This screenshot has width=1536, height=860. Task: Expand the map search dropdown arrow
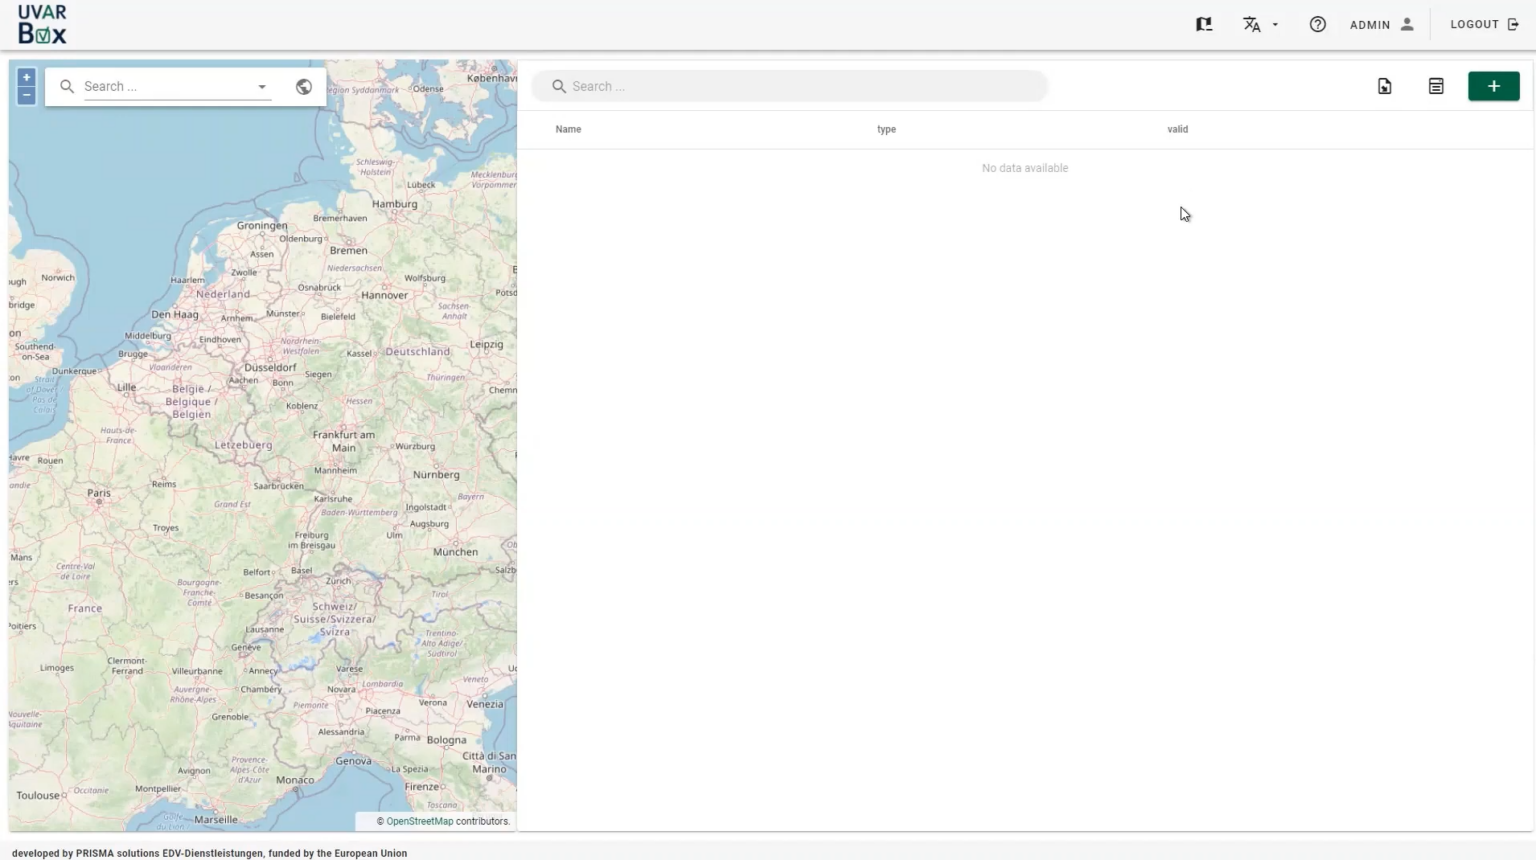pos(261,86)
